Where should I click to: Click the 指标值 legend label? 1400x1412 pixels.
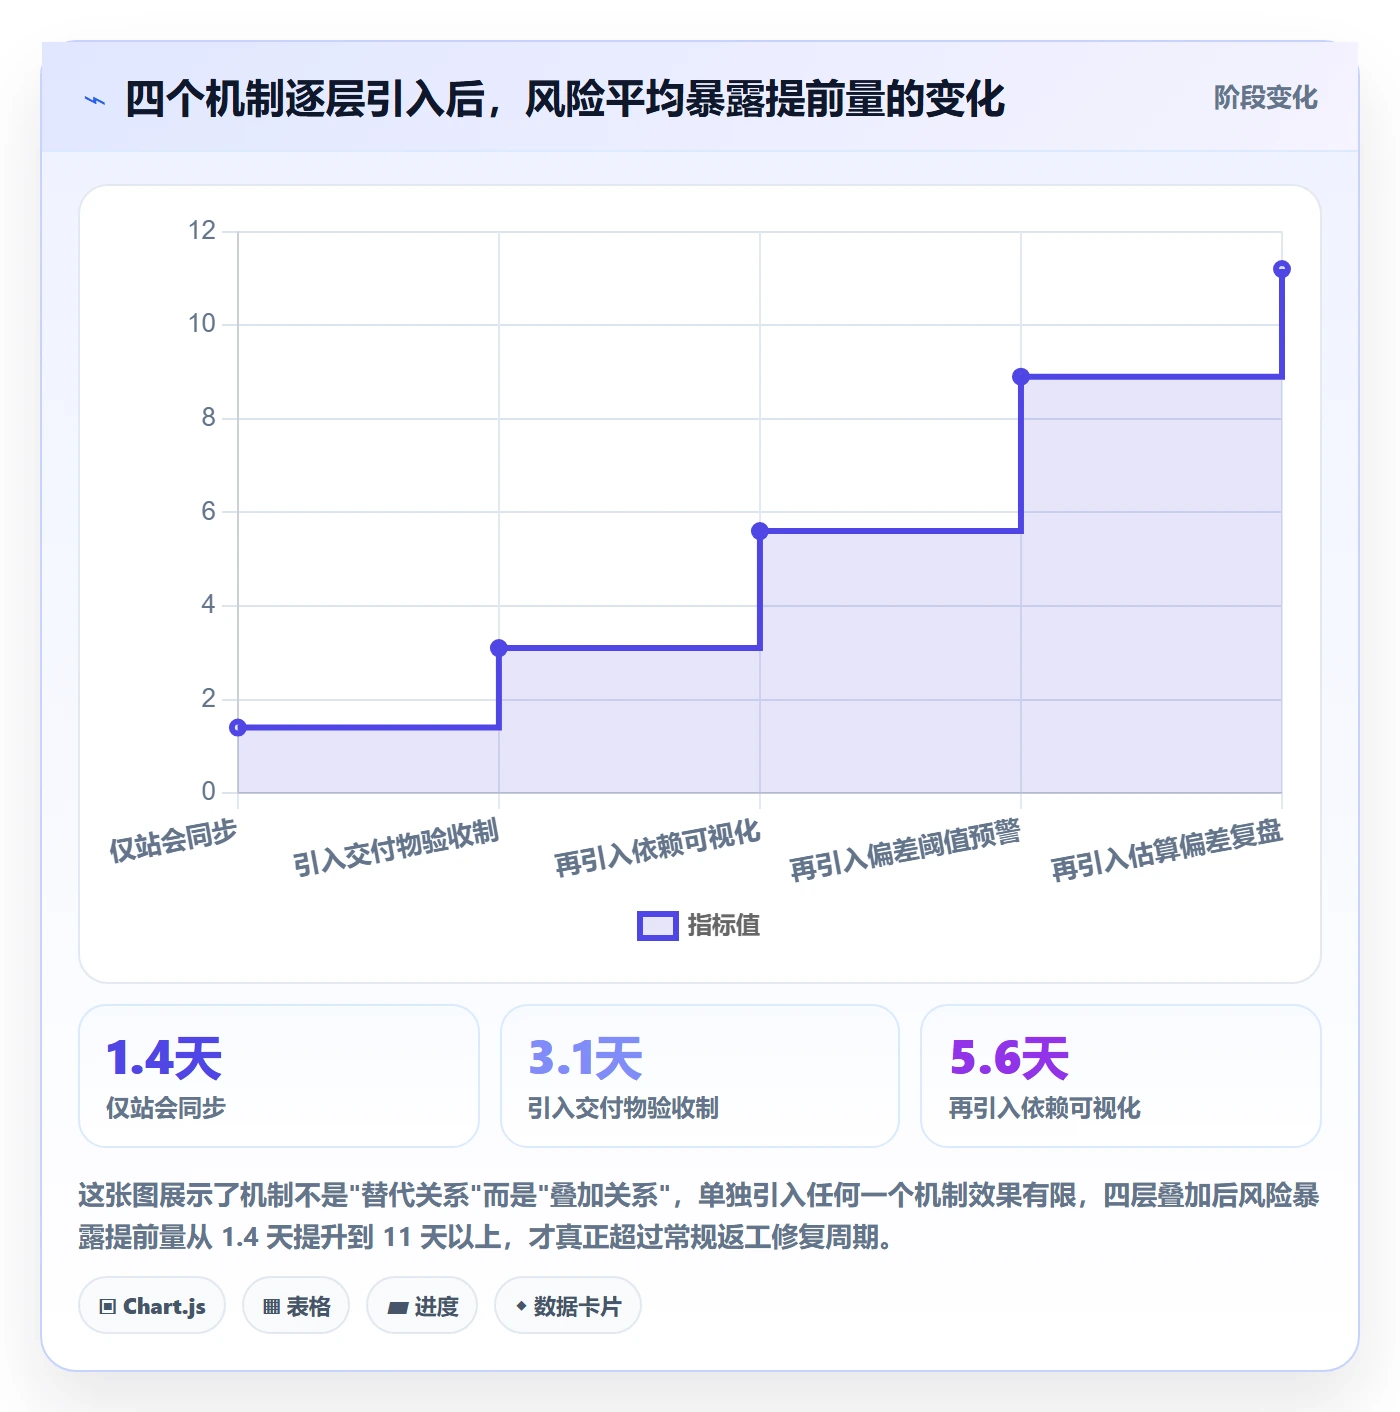[x=724, y=926]
